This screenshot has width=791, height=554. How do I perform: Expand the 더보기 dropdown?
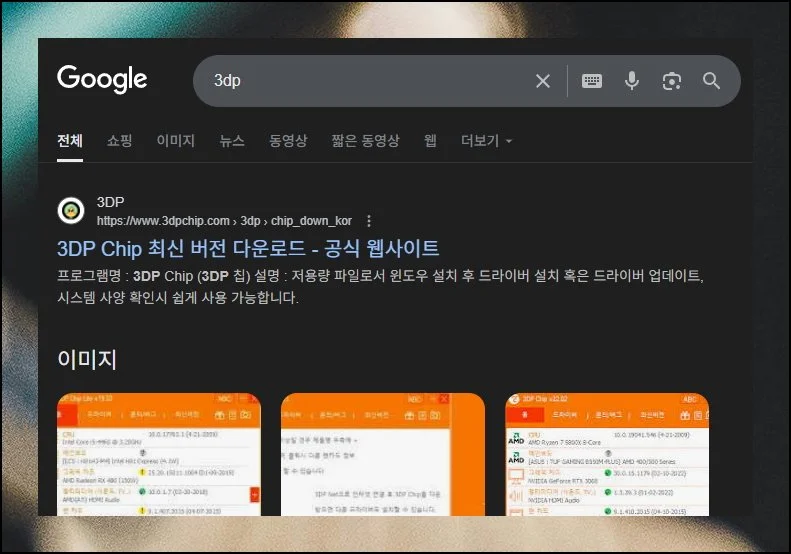[x=486, y=141]
